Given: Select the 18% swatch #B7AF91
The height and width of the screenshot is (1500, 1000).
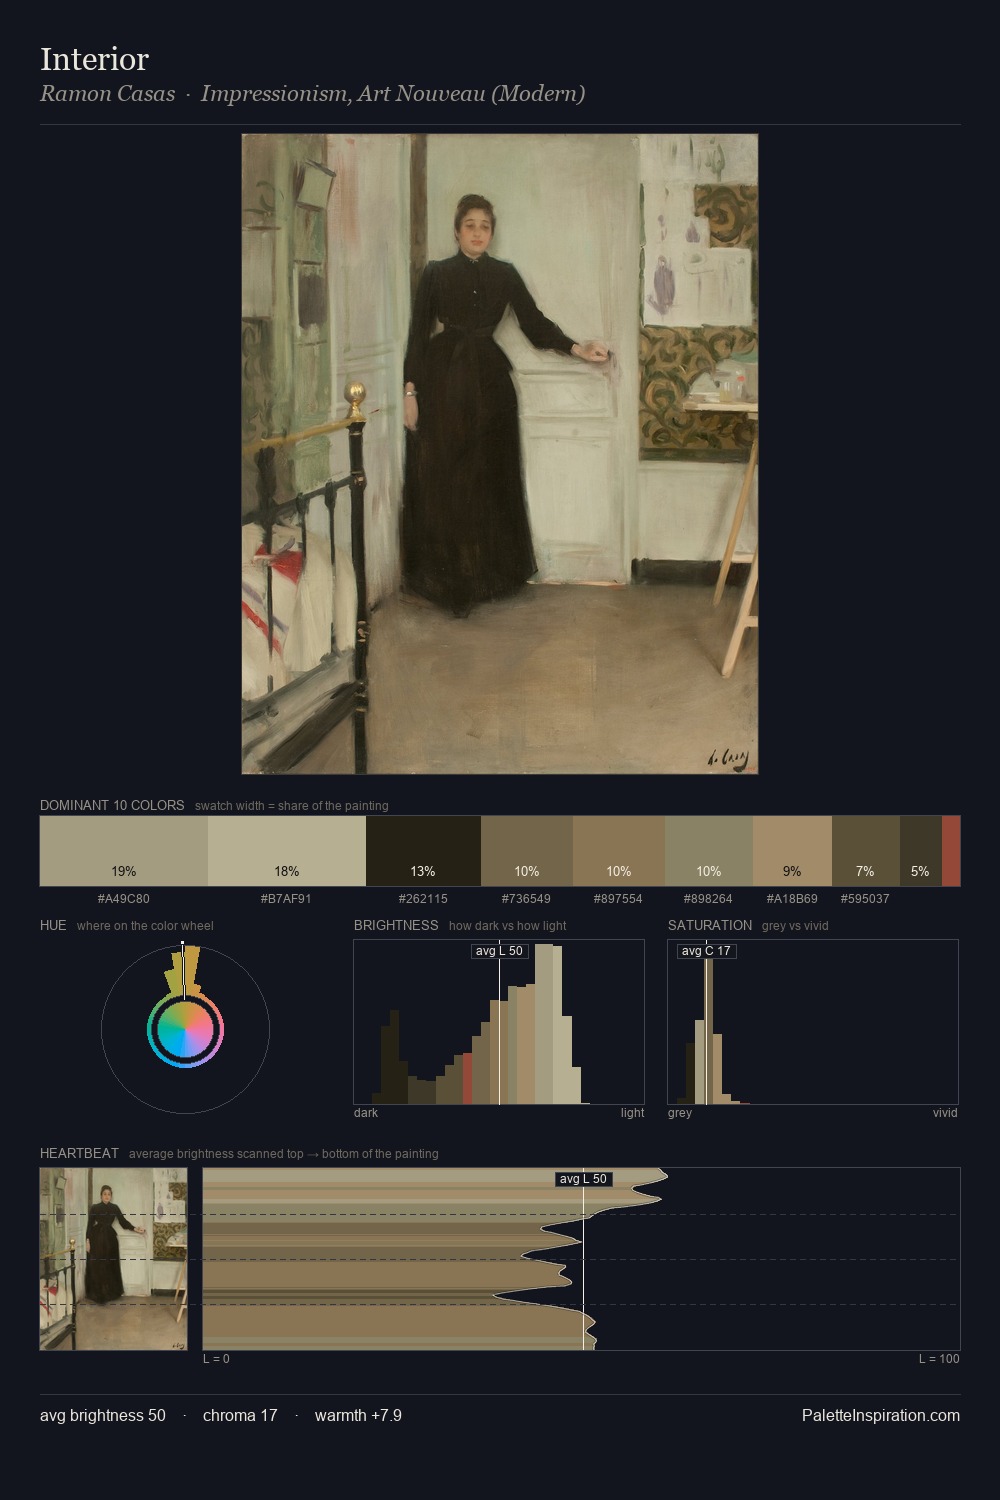Looking at the screenshot, I should point(287,851).
